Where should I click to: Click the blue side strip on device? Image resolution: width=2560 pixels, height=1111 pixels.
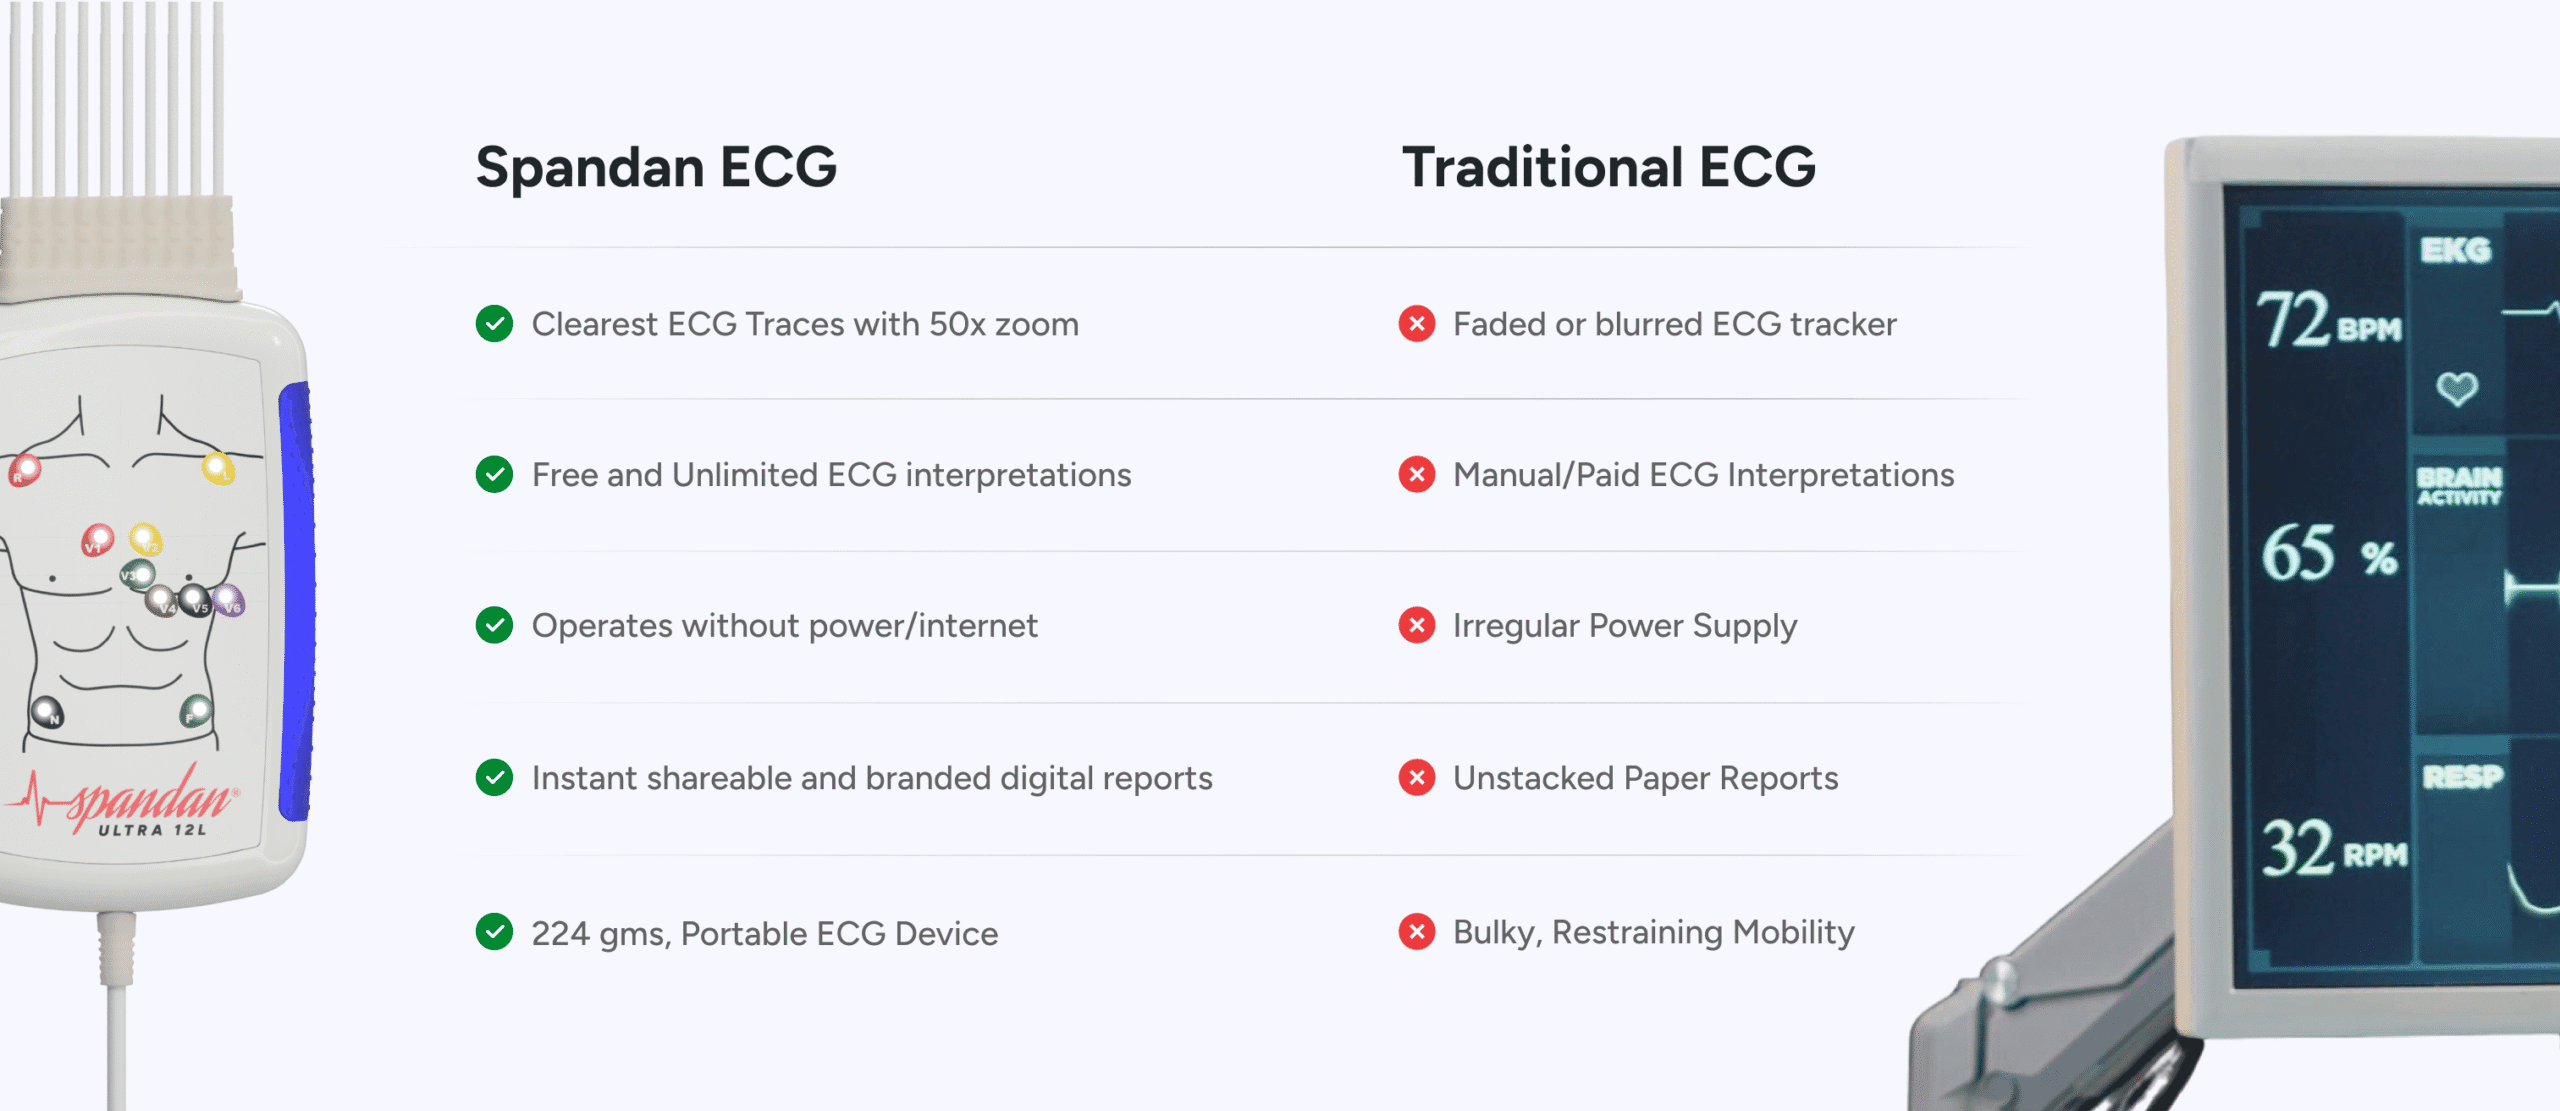[296, 600]
